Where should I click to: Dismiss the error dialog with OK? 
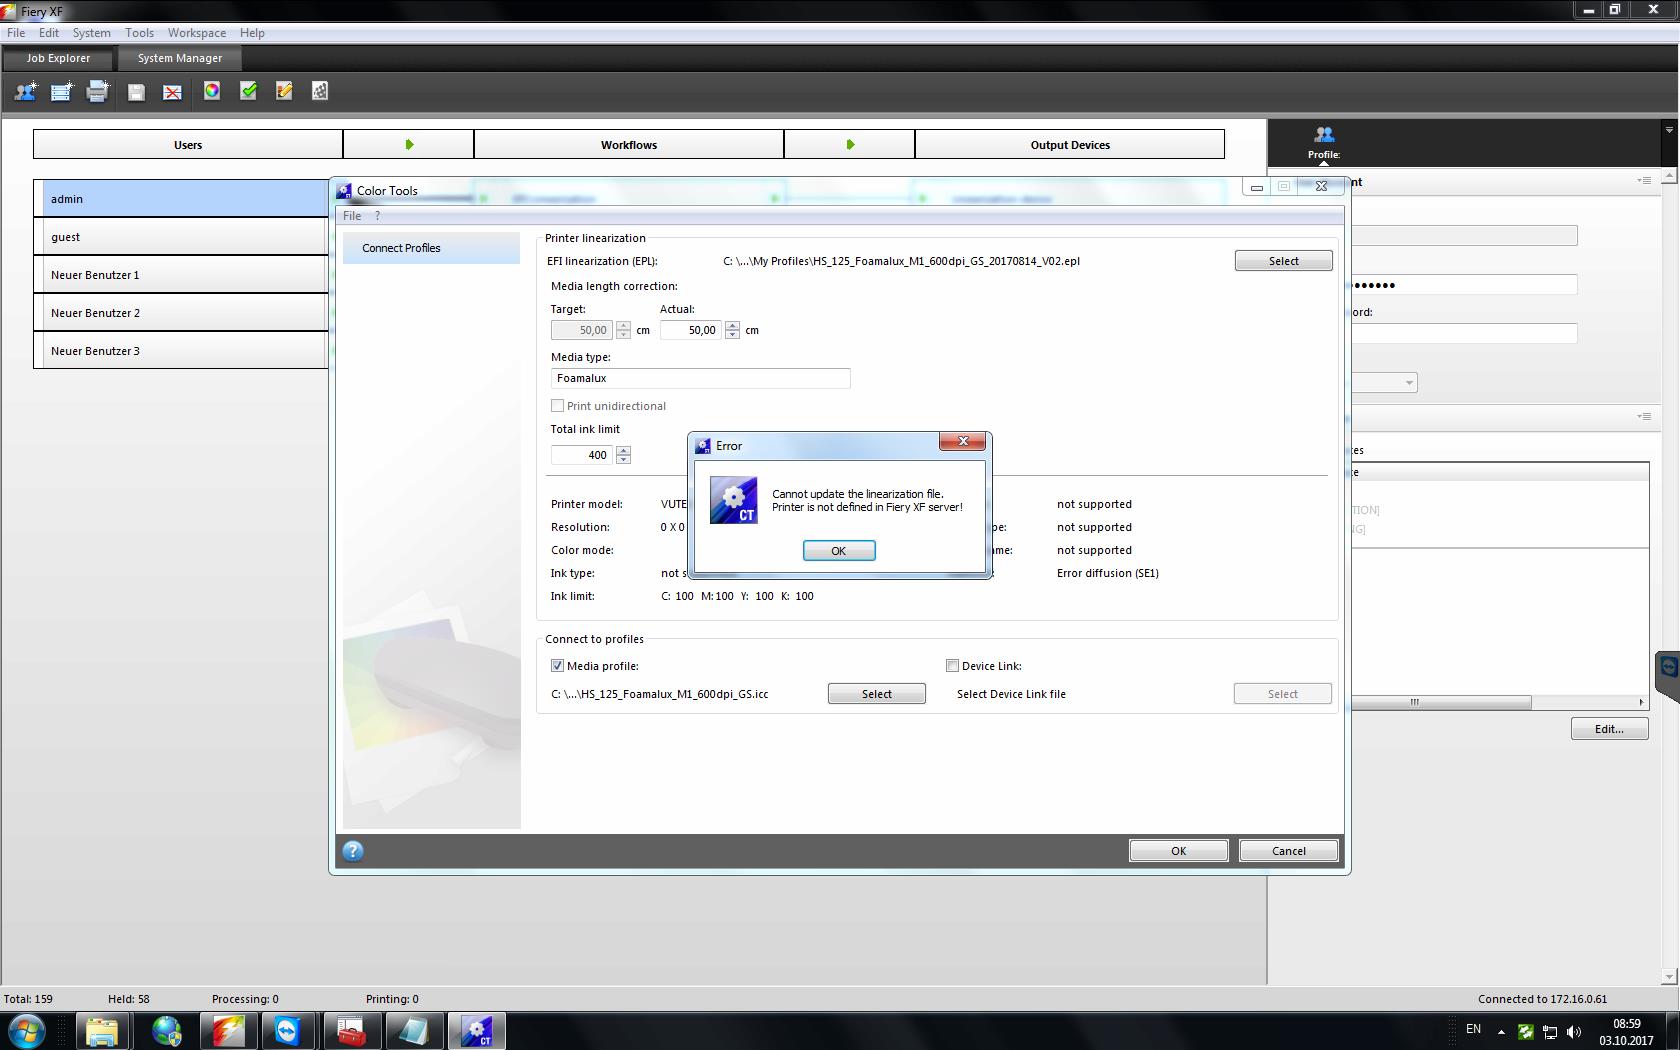tap(838, 550)
